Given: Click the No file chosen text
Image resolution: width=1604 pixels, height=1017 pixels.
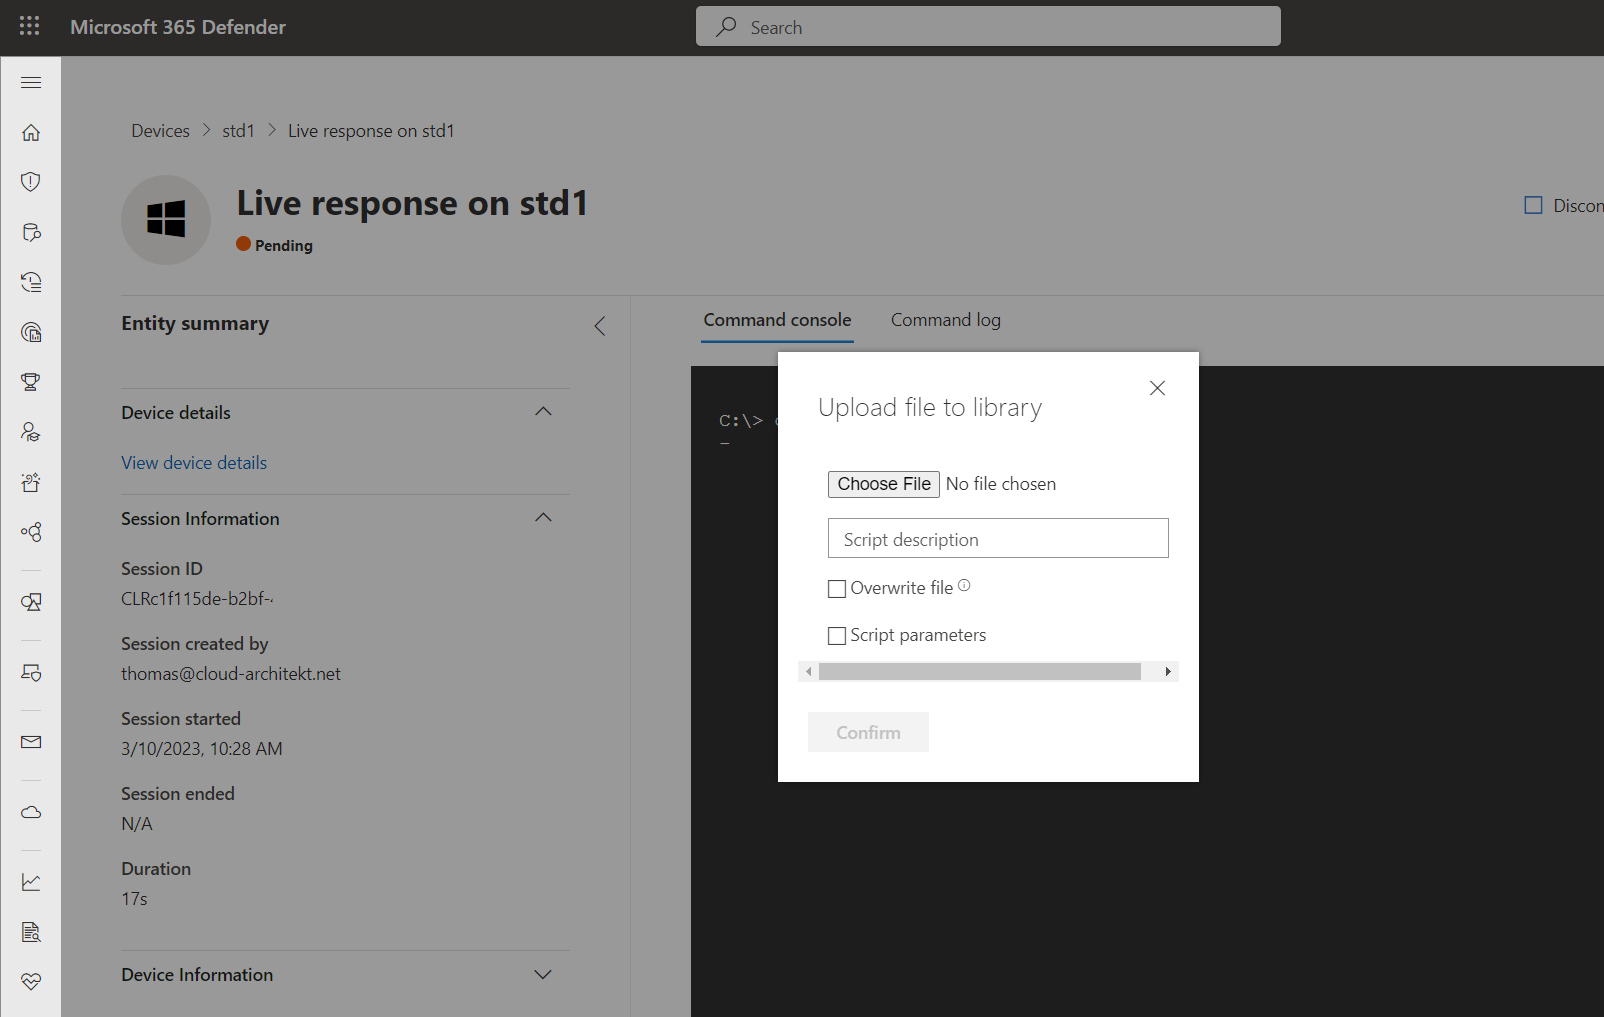Looking at the screenshot, I should (x=1001, y=484).
